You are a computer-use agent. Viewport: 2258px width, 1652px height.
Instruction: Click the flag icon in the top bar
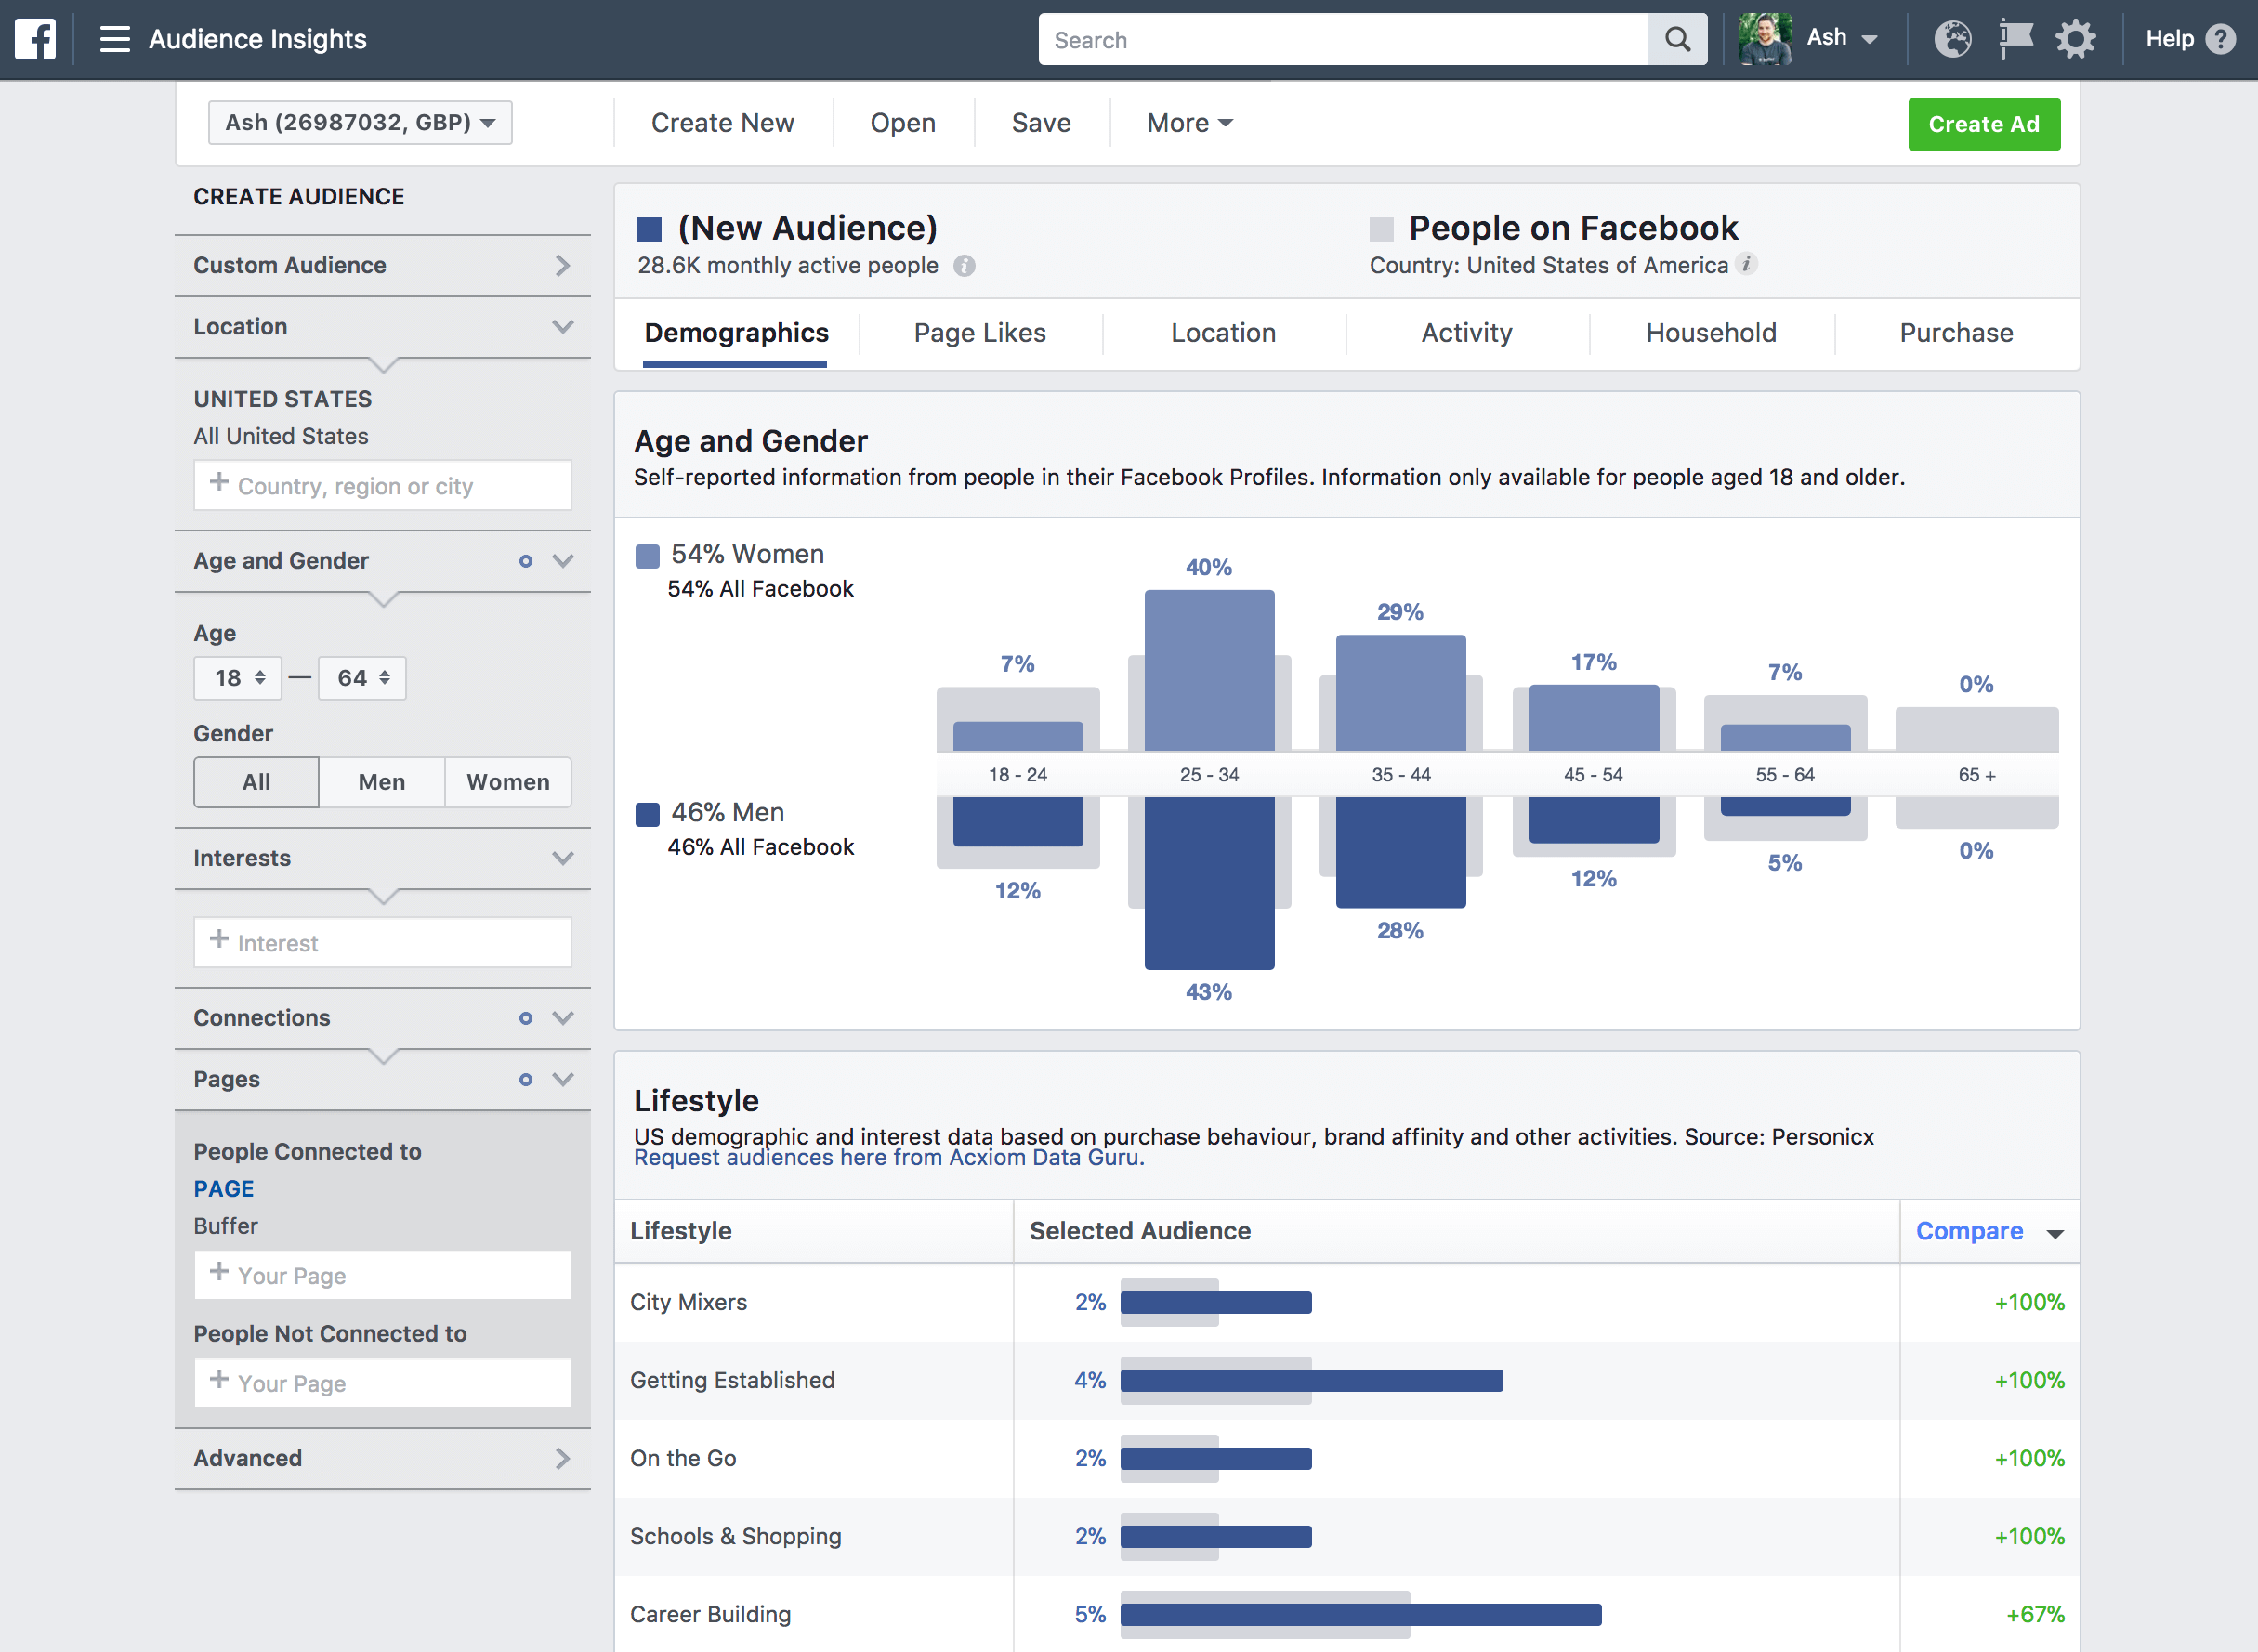pyautogui.click(x=2014, y=39)
